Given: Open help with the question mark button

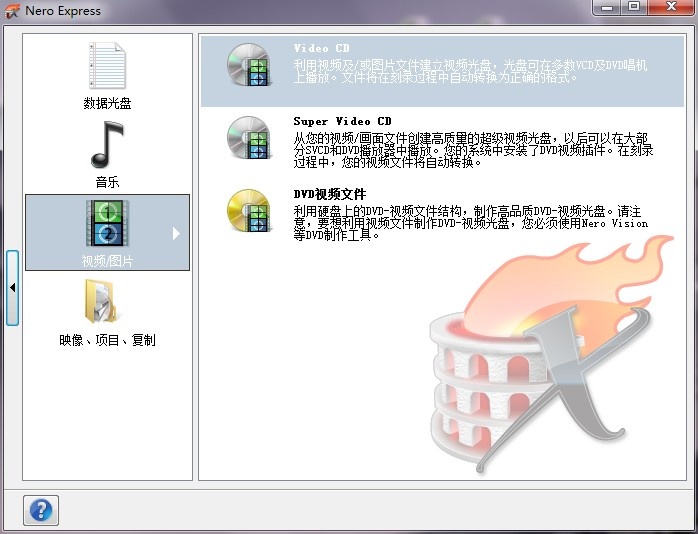Looking at the screenshot, I should click(x=41, y=510).
